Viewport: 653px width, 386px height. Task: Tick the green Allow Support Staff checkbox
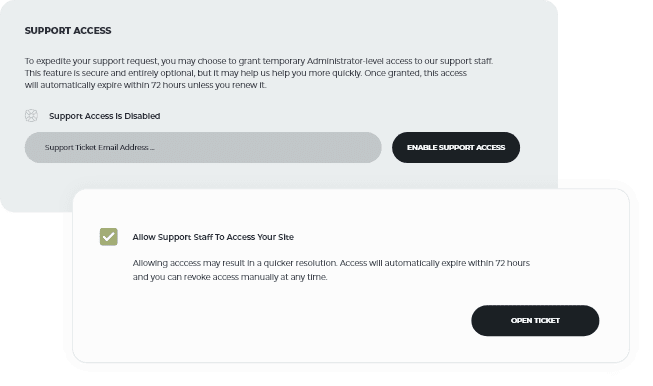[109, 237]
